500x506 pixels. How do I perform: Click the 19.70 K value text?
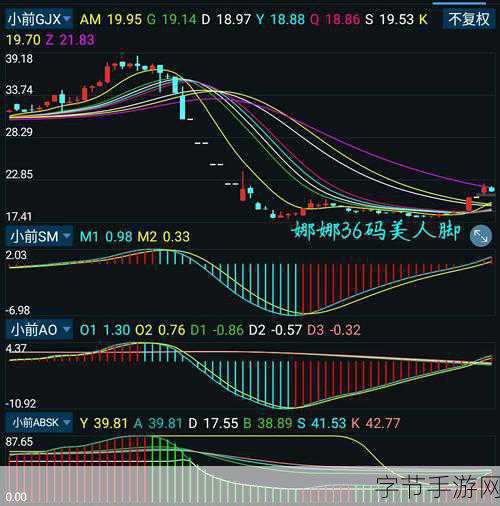click(23, 40)
